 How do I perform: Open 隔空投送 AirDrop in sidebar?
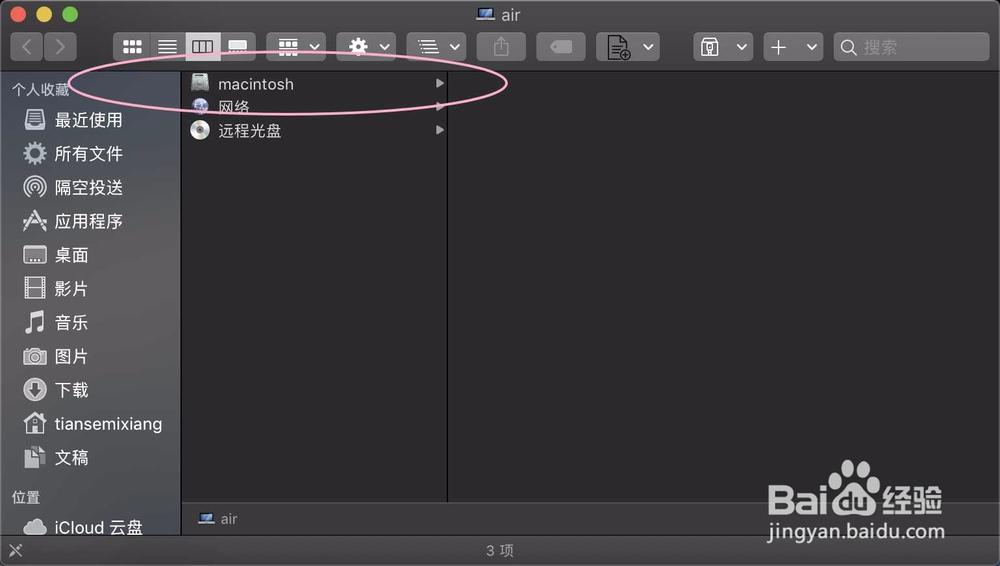pos(91,188)
